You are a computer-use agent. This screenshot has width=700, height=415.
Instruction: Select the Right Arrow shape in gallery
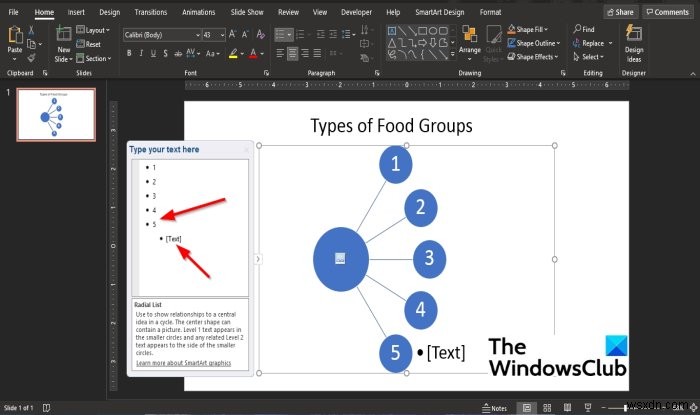[422, 43]
